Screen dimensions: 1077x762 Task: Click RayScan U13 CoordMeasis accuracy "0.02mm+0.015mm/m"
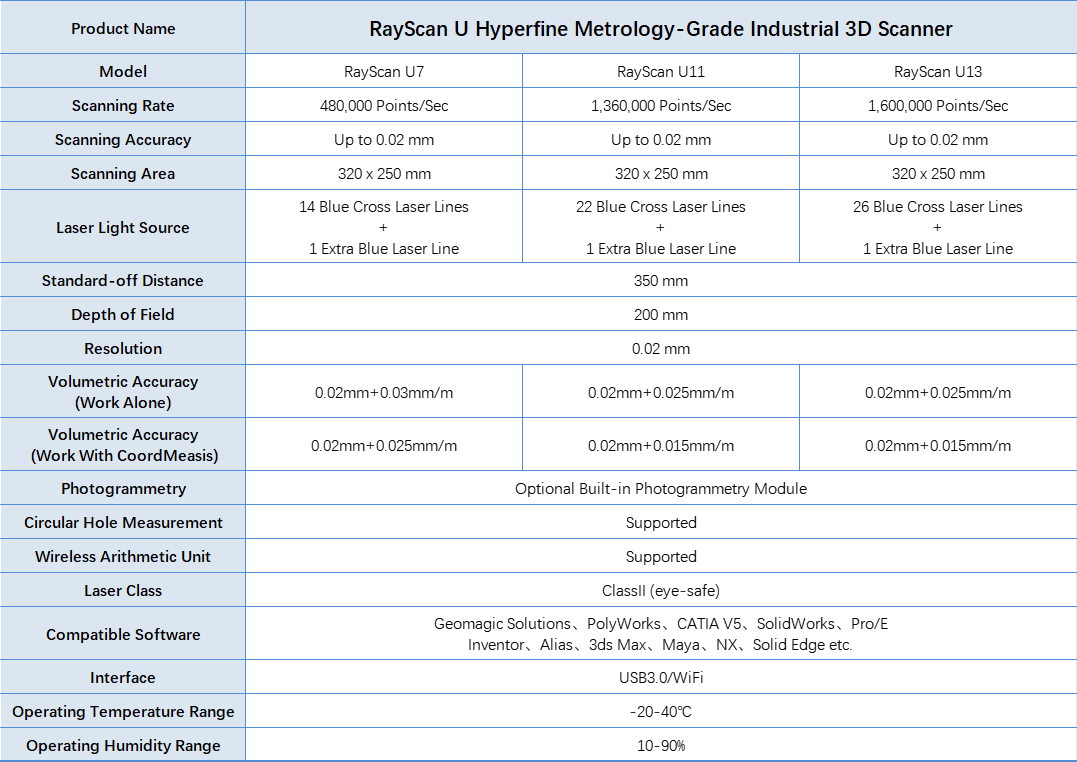(x=938, y=445)
